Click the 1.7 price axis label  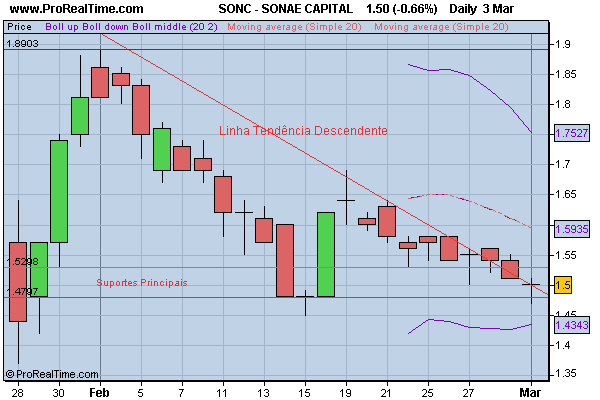pyautogui.click(x=562, y=165)
